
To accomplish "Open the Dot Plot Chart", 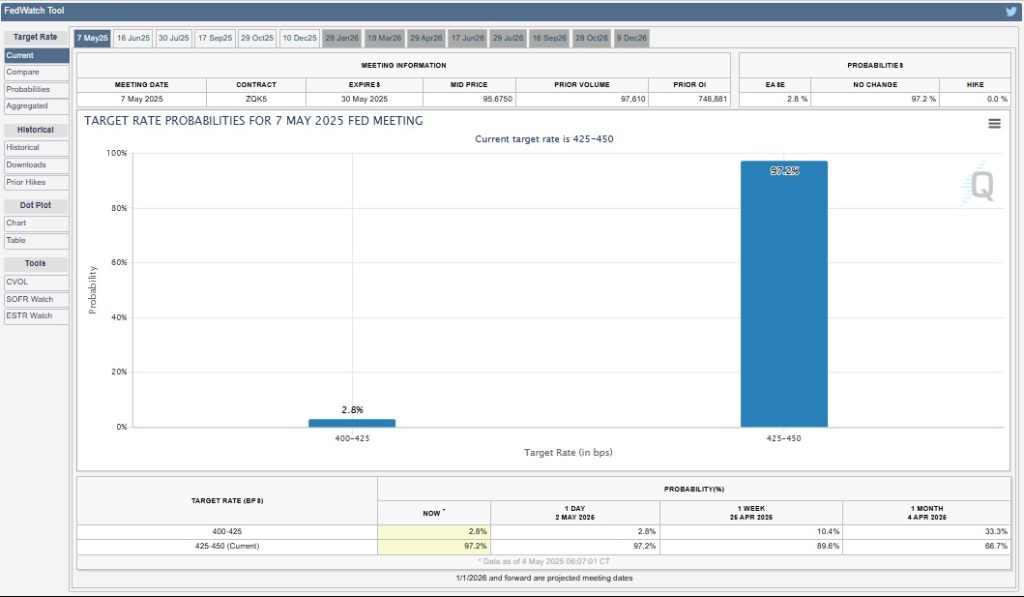I will click(x=36, y=223).
